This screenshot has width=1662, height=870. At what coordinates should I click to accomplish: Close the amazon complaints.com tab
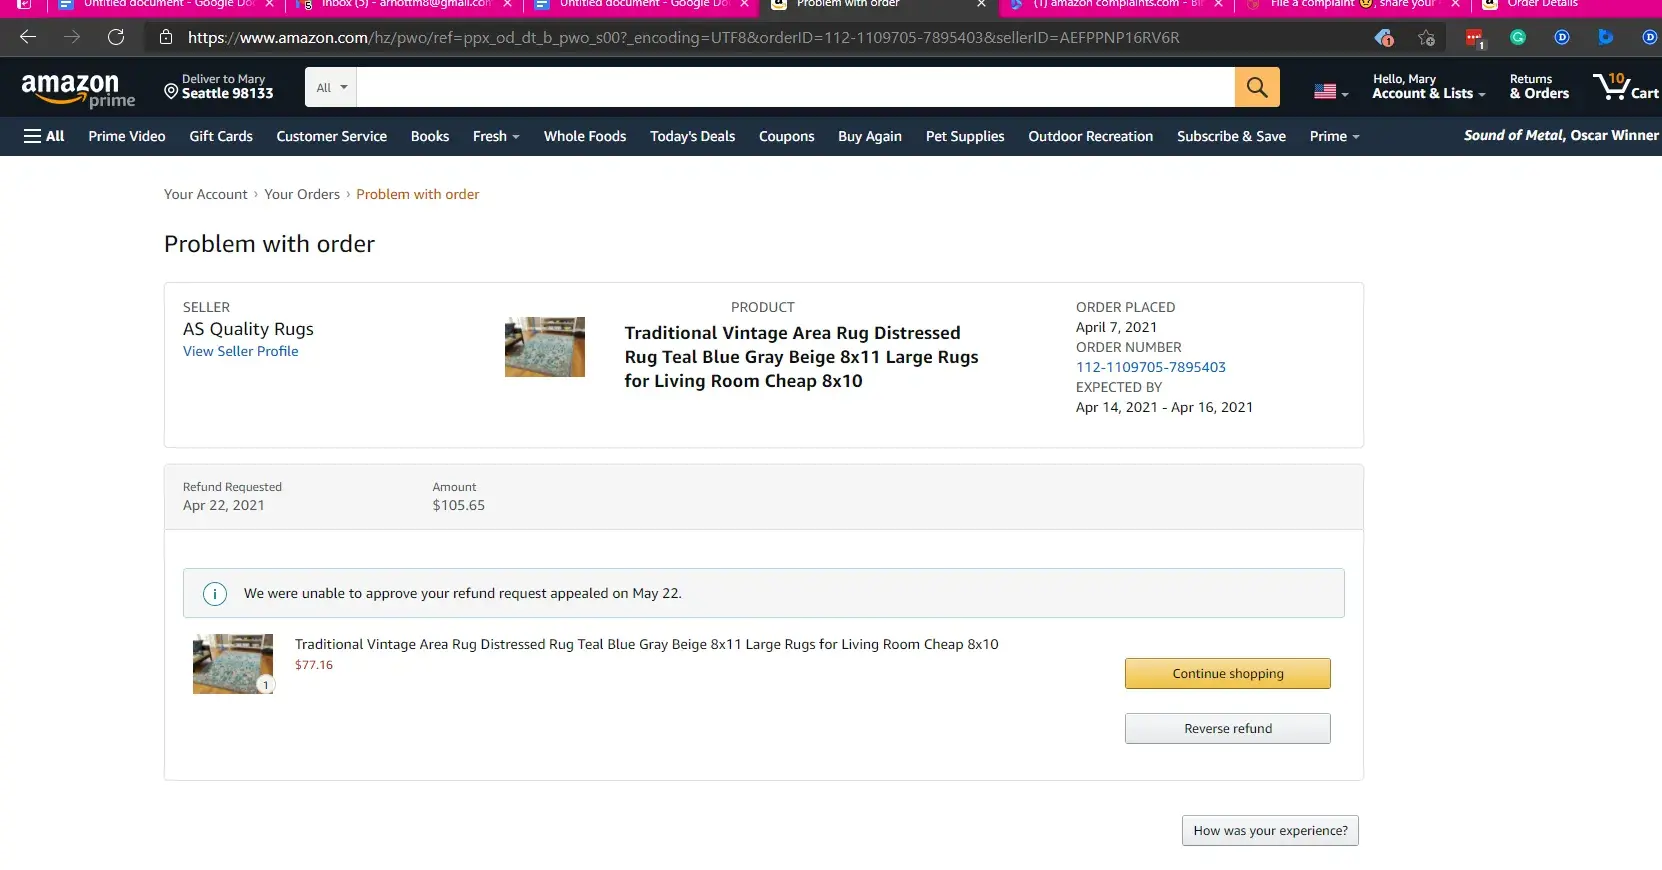coord(1218,4)
